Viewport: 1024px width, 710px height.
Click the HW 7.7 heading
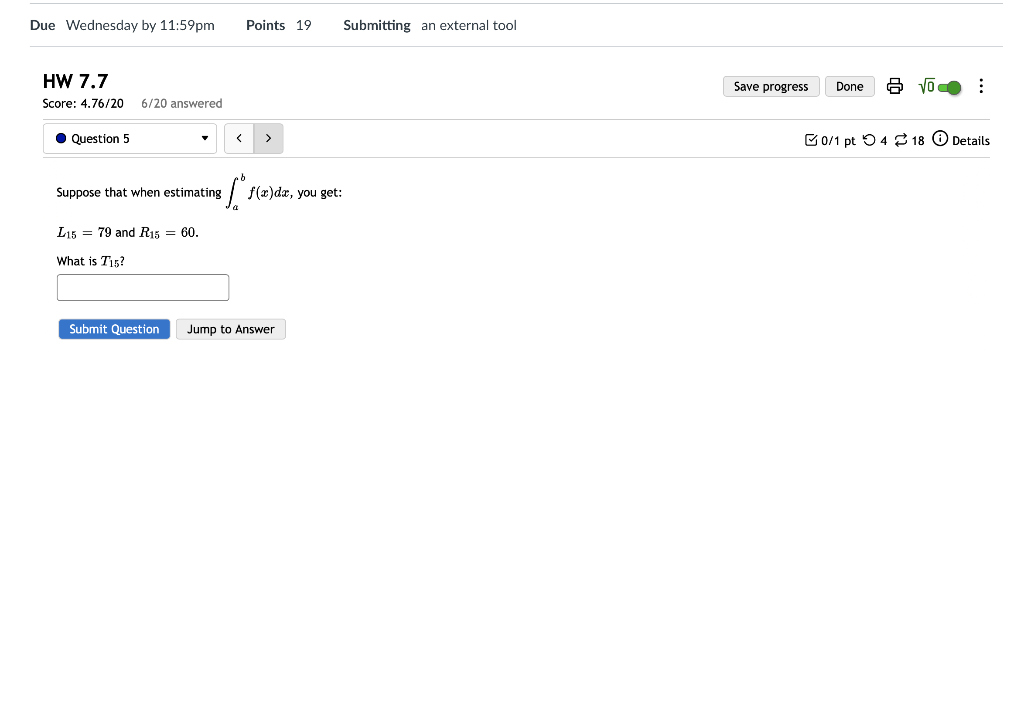(x=76, y=81)
